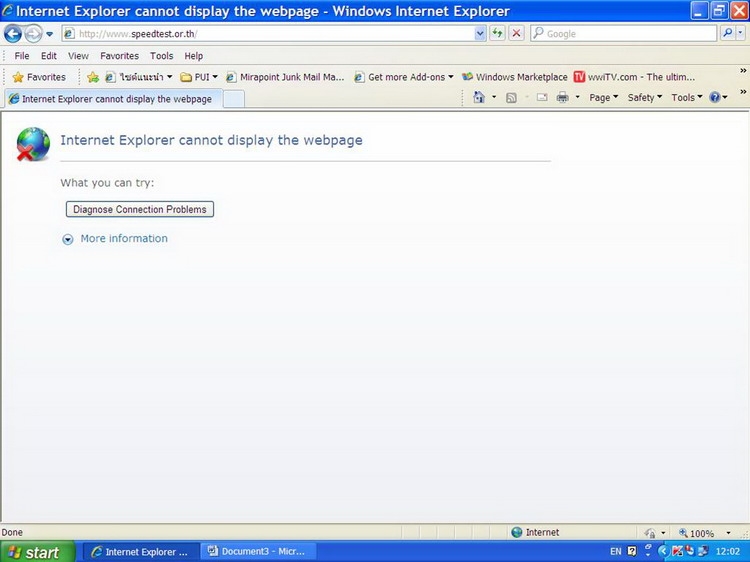Click the EN language indicator
Screen dimensions: 750x562
click(x=616, y=551)
